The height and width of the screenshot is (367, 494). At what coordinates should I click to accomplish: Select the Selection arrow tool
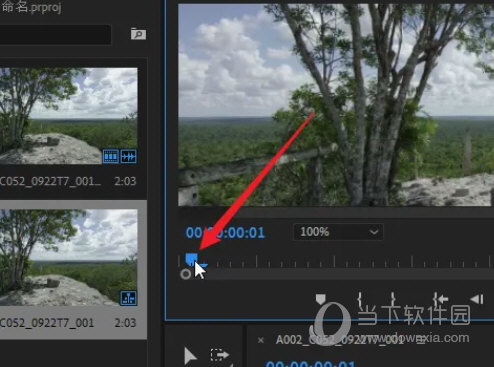click(190, 356)
